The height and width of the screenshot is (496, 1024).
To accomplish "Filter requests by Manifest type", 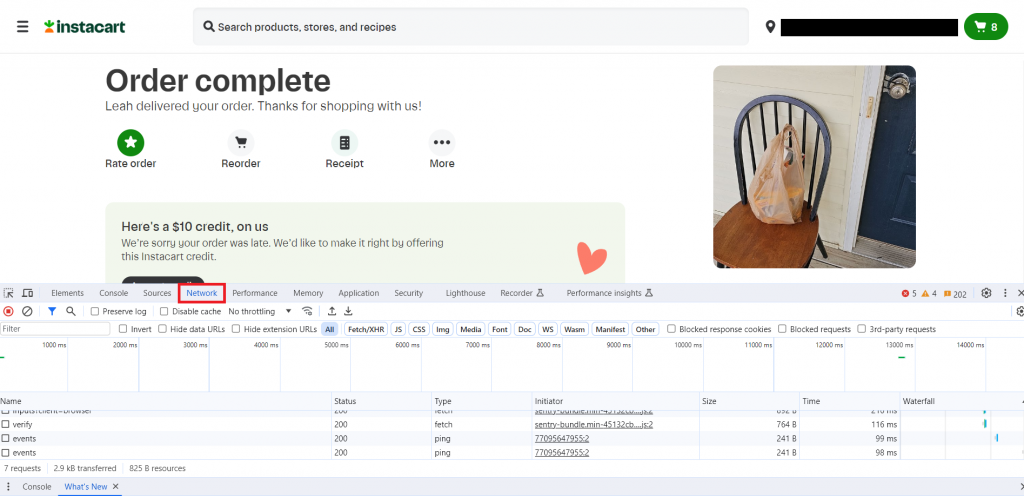I will coord(611,330).
